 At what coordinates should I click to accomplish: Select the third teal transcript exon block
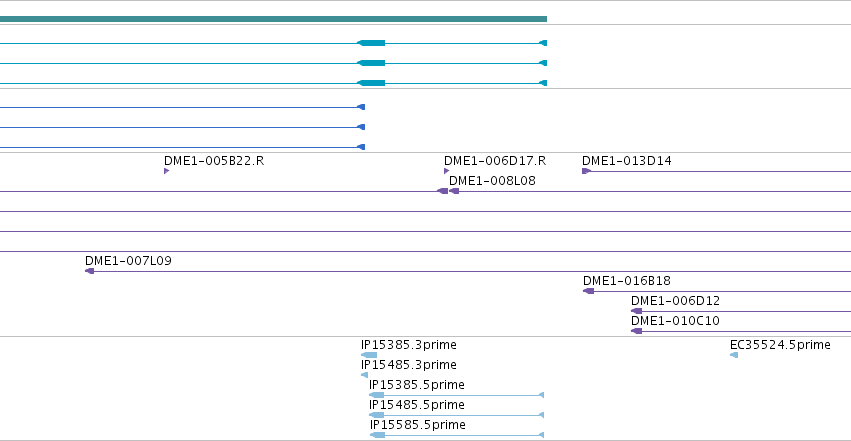pyautogui.click(x=371, y=83)
